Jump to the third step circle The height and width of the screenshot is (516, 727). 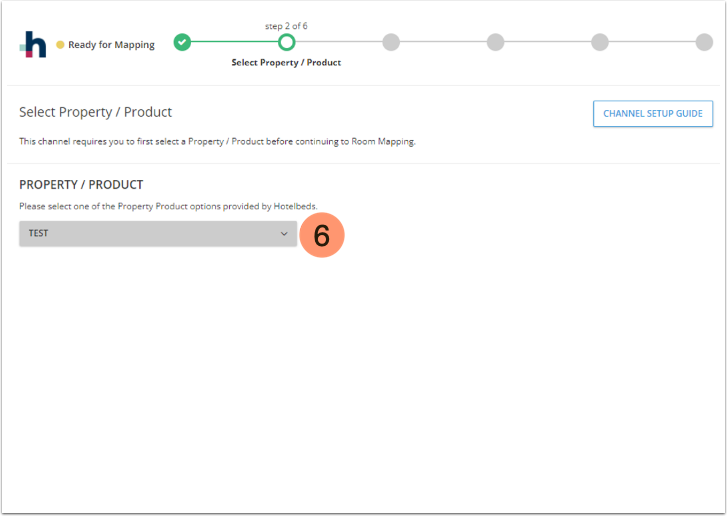391,42
